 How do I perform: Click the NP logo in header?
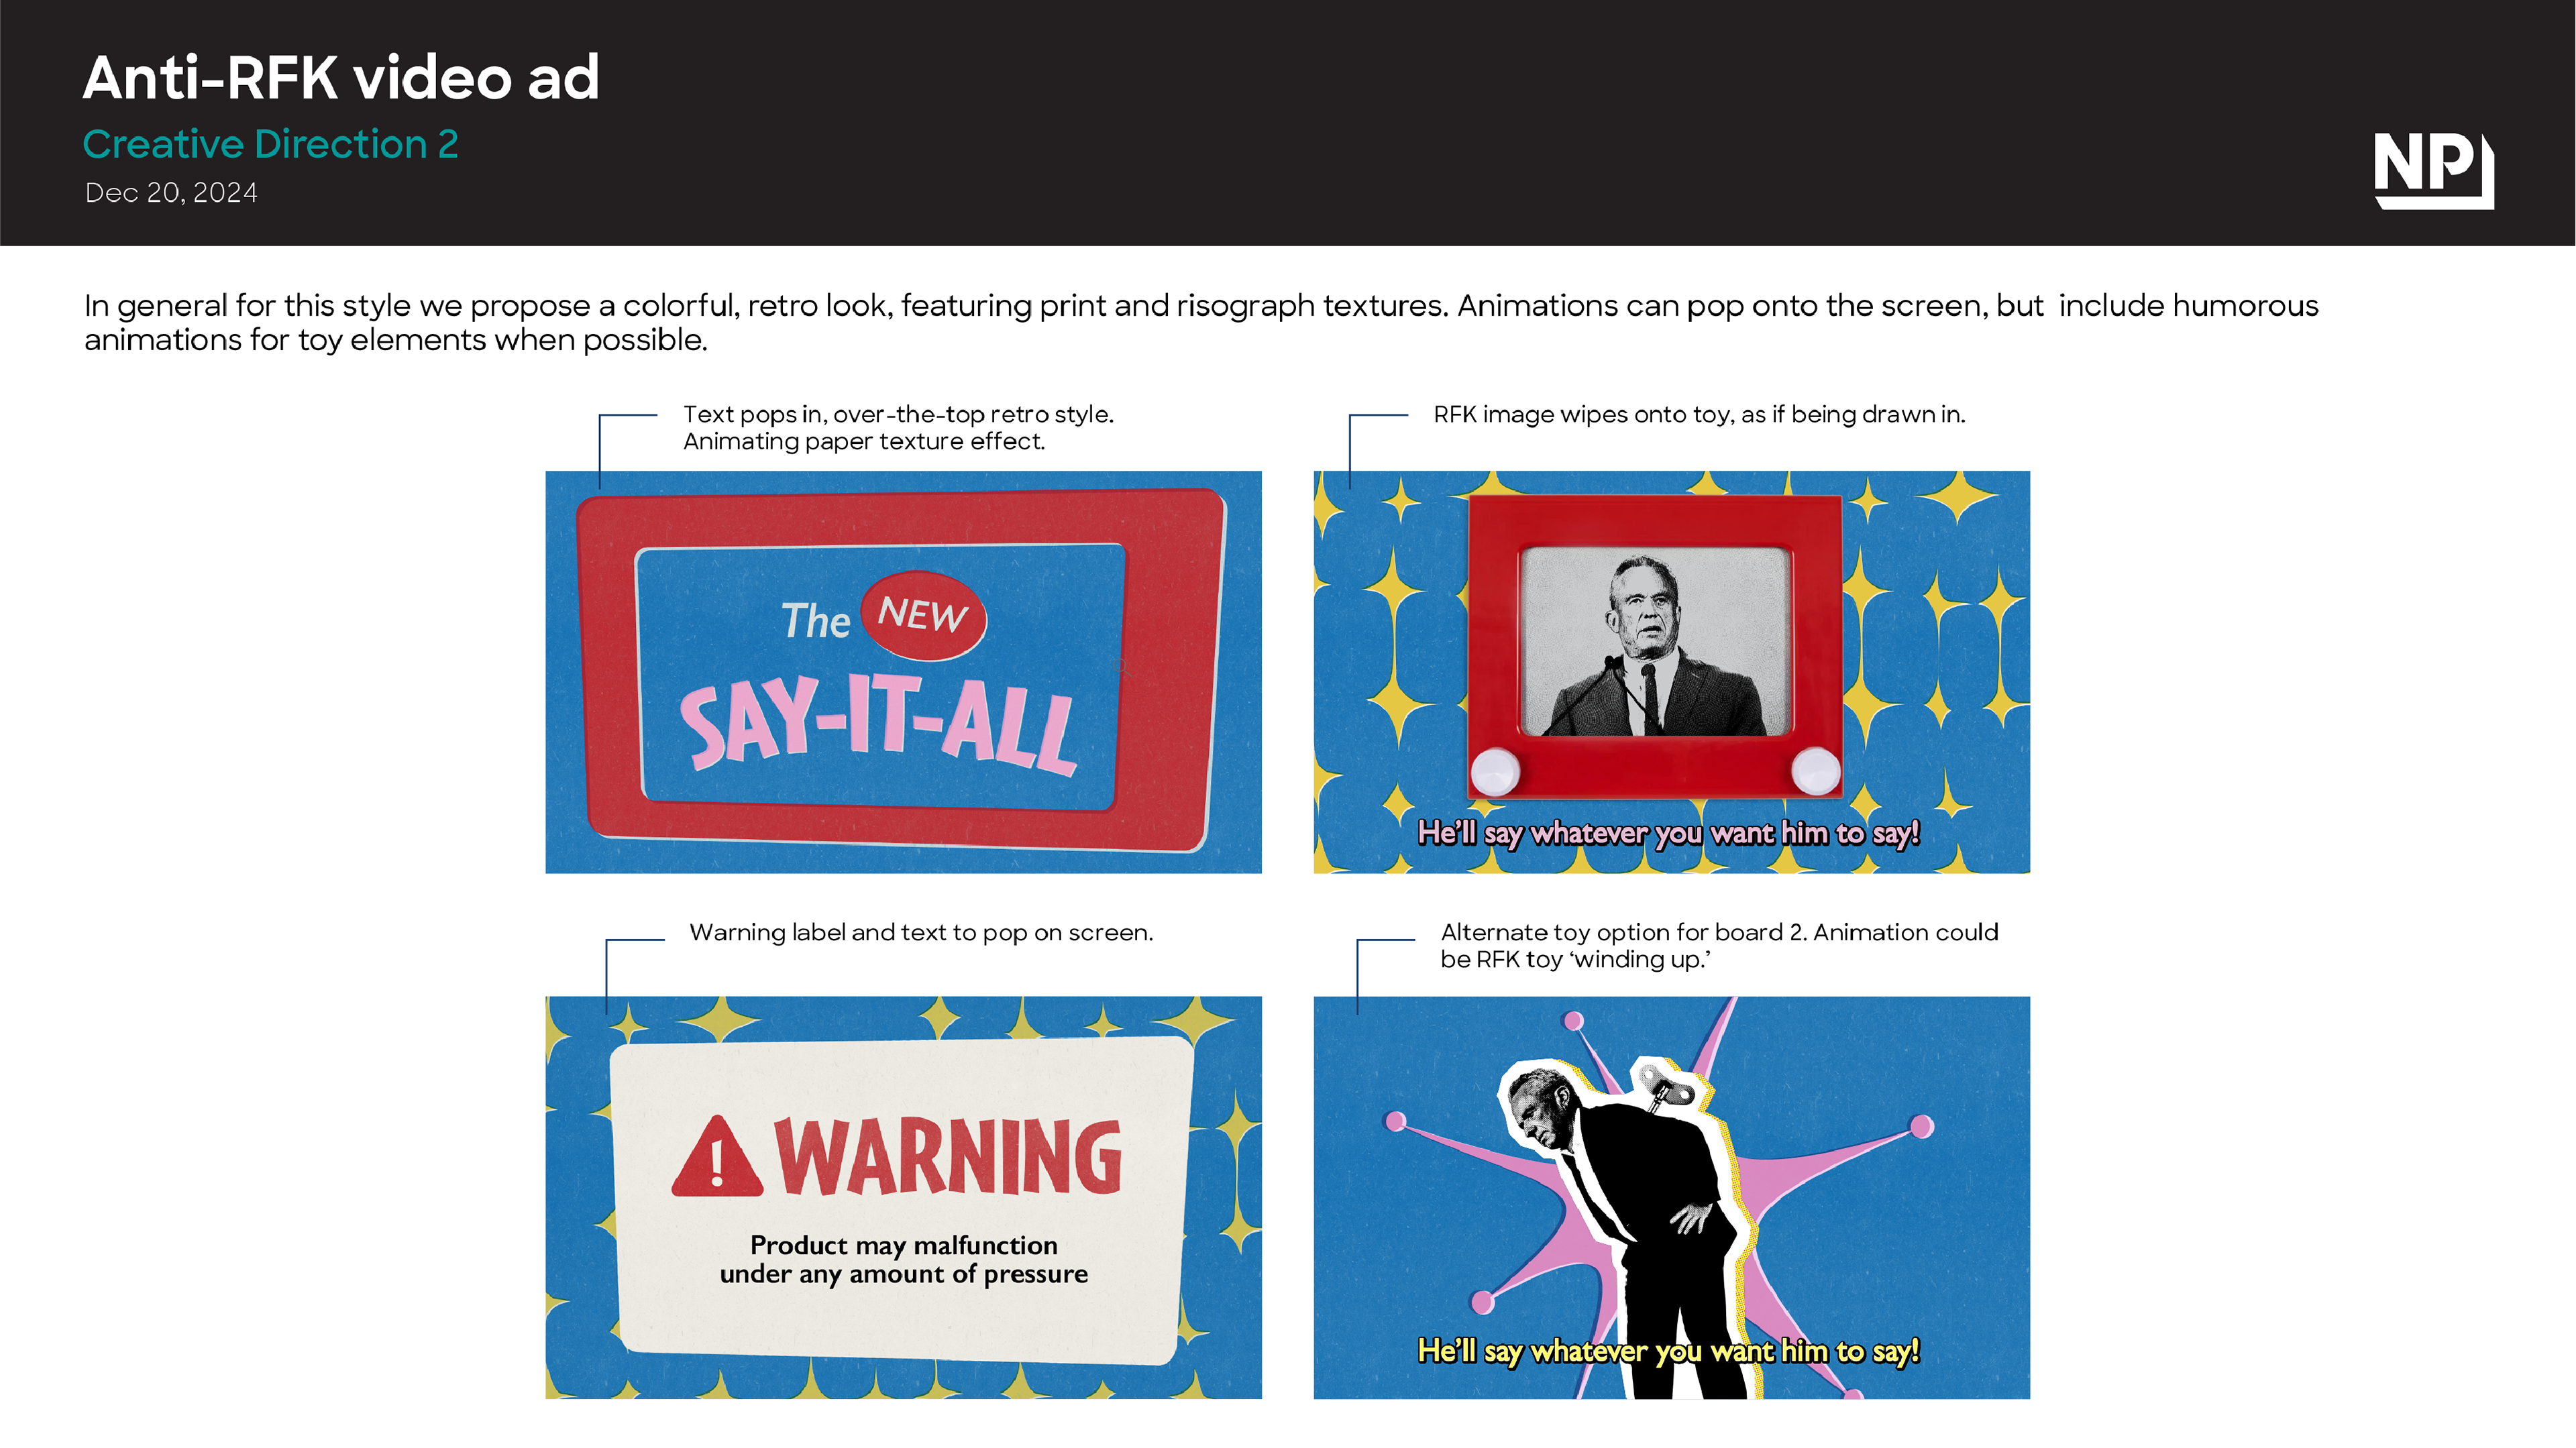pos(2433,170)
